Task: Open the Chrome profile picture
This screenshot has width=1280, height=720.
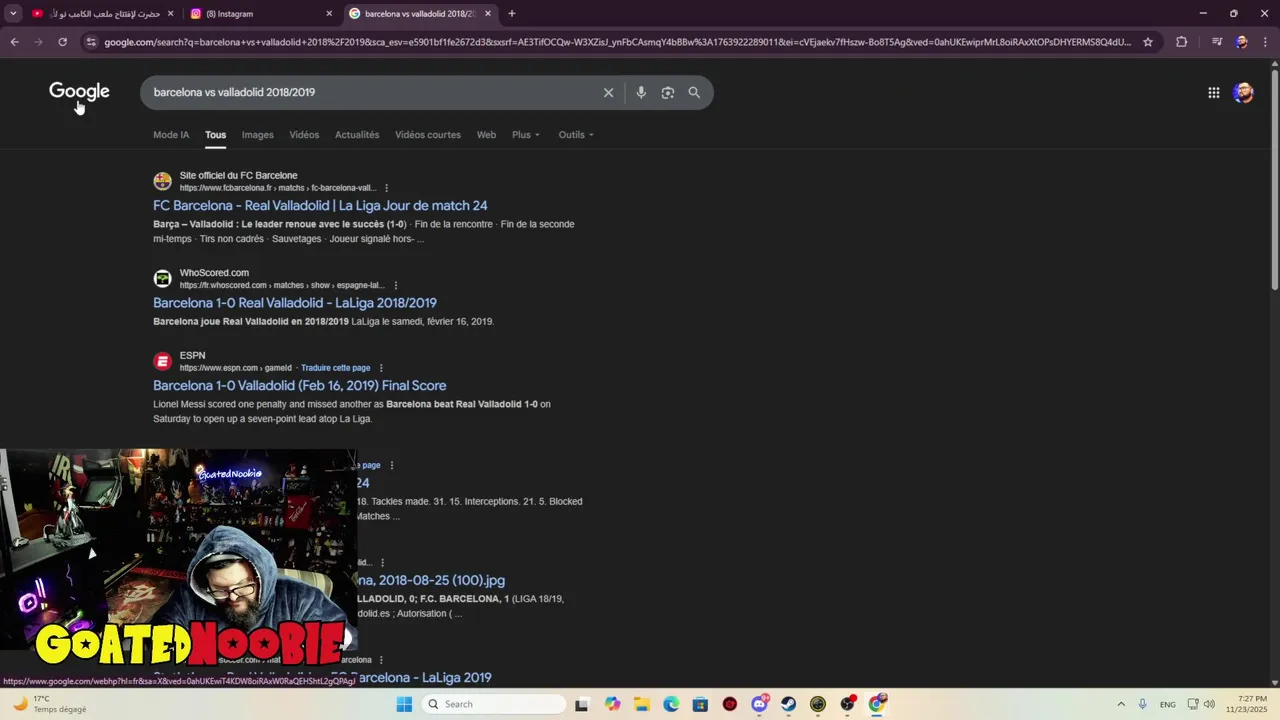Action: 1241,42
